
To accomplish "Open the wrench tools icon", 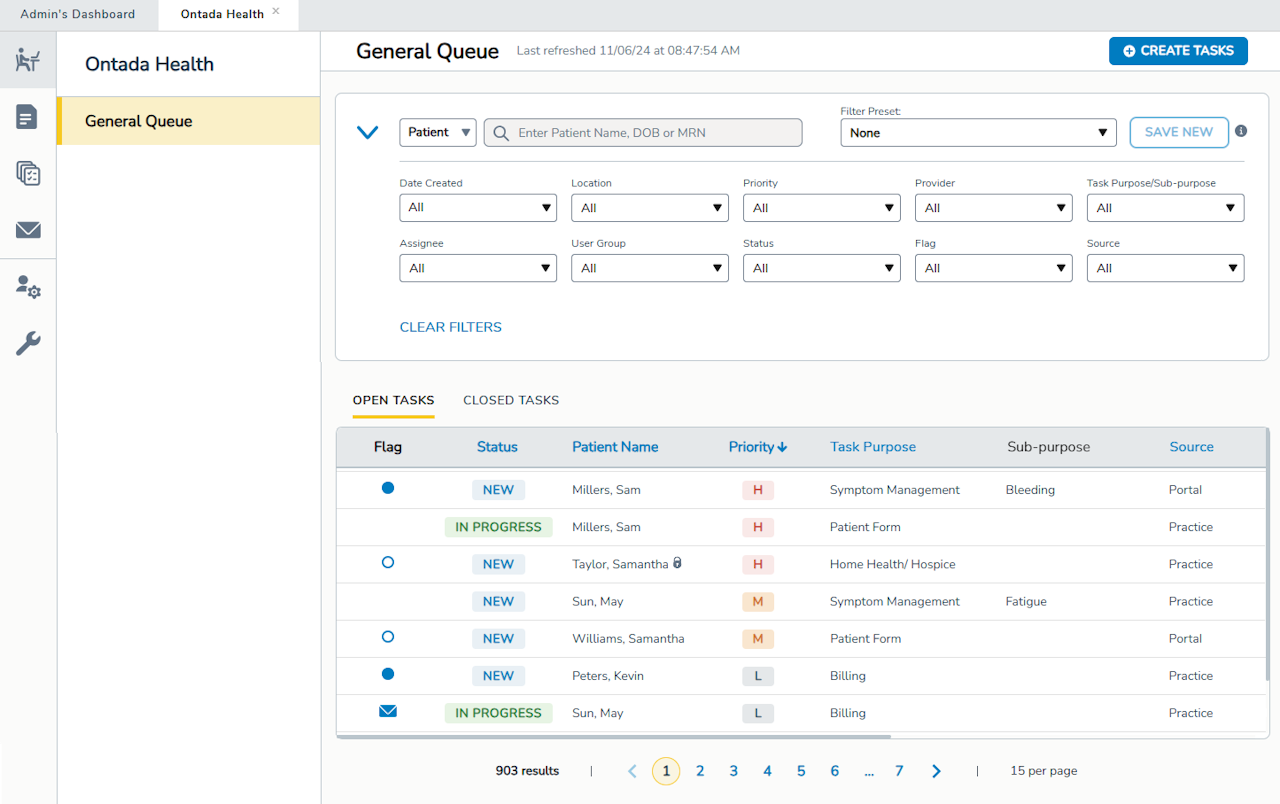I will (x=28, y=344).
